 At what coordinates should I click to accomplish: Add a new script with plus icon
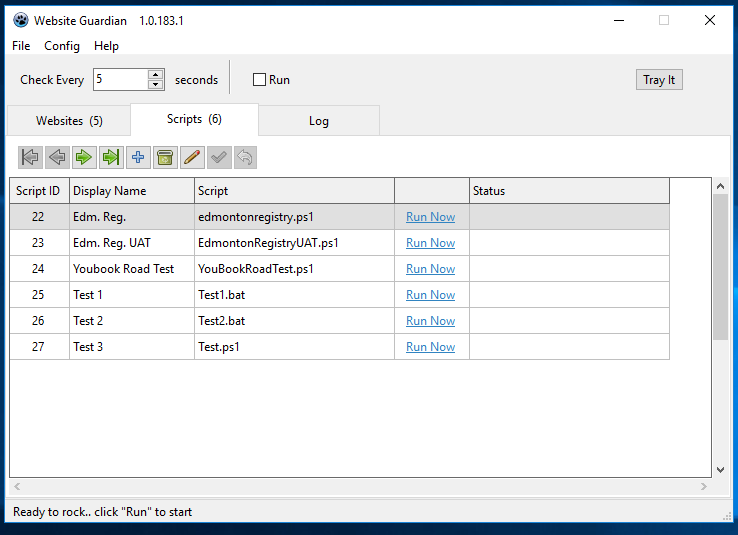point(138,157)
